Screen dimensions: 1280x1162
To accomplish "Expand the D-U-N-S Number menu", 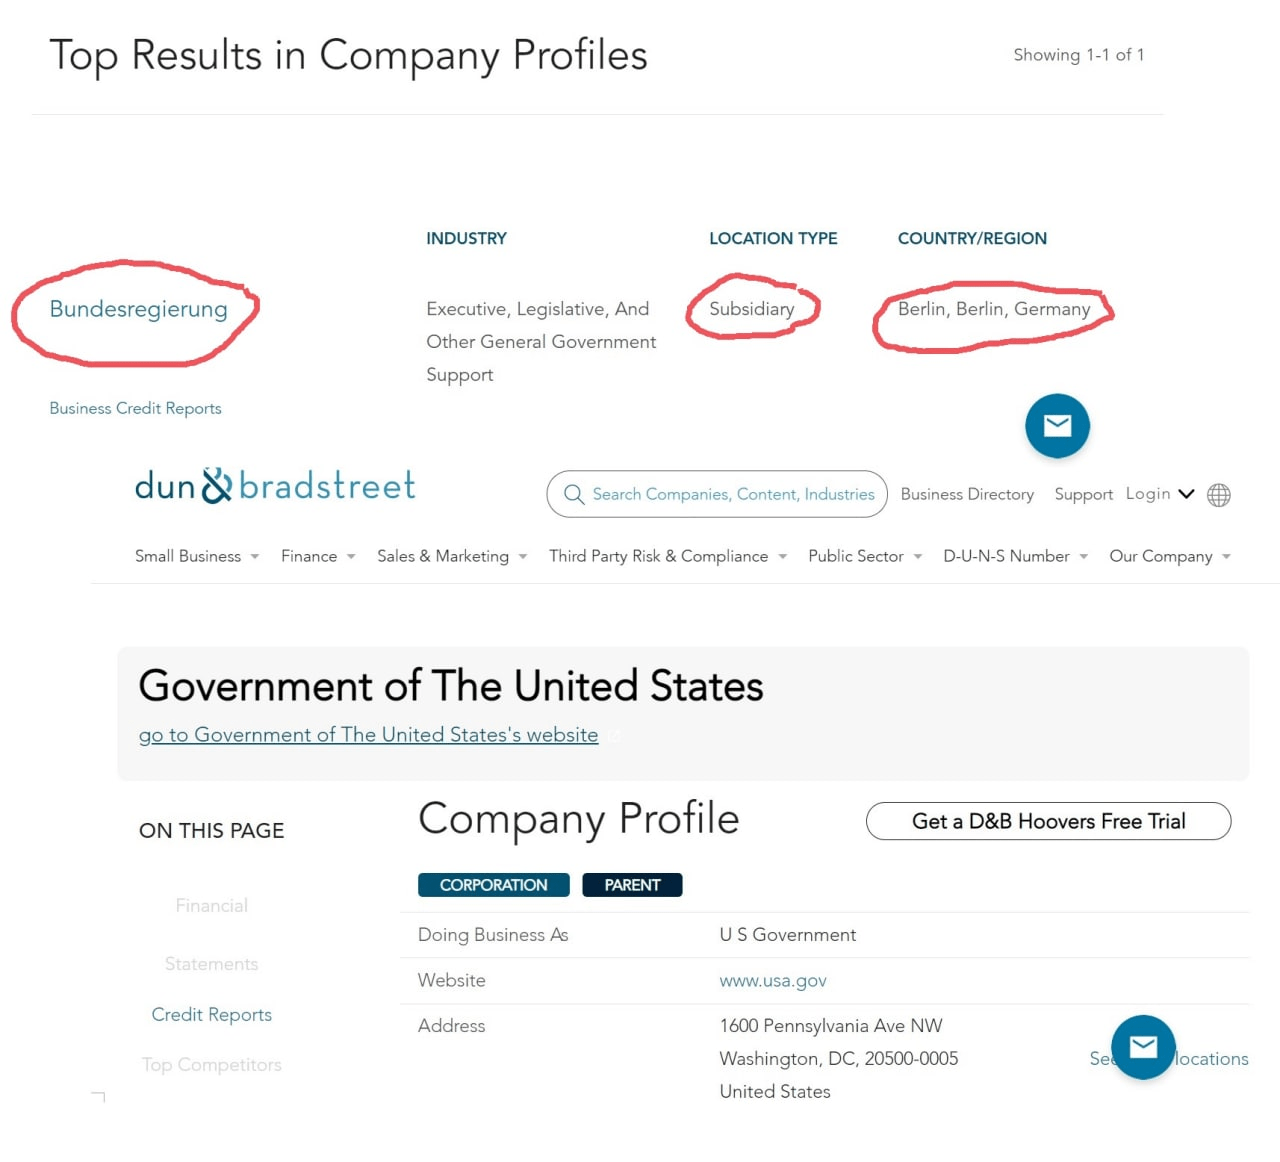I will pos(1015,556).
